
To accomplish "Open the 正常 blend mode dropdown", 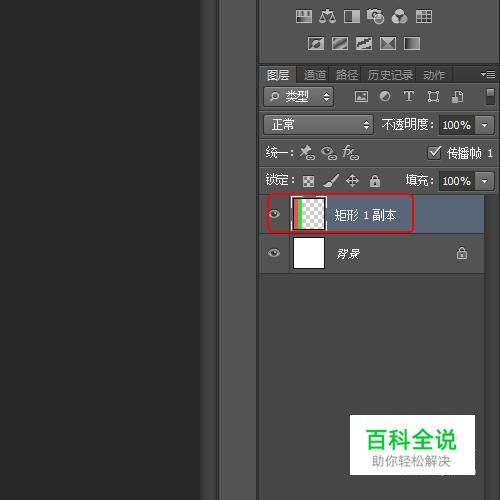I will click(x=318, y=125).
